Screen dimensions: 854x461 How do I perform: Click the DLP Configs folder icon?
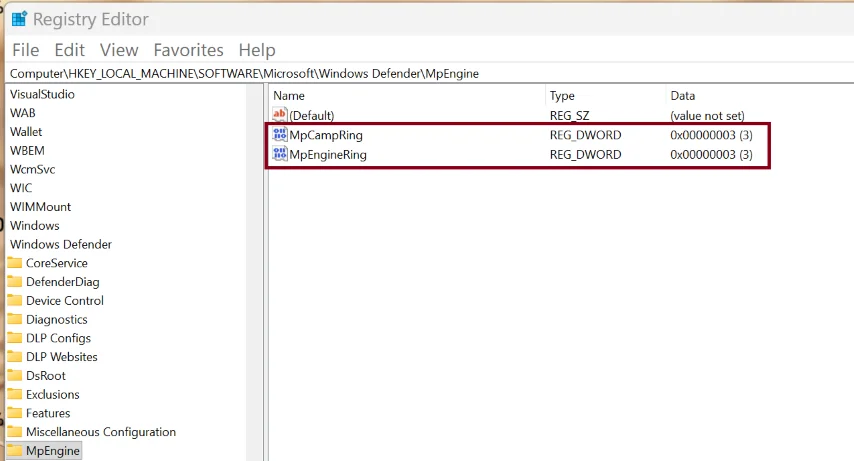click(x=15, y=338)
